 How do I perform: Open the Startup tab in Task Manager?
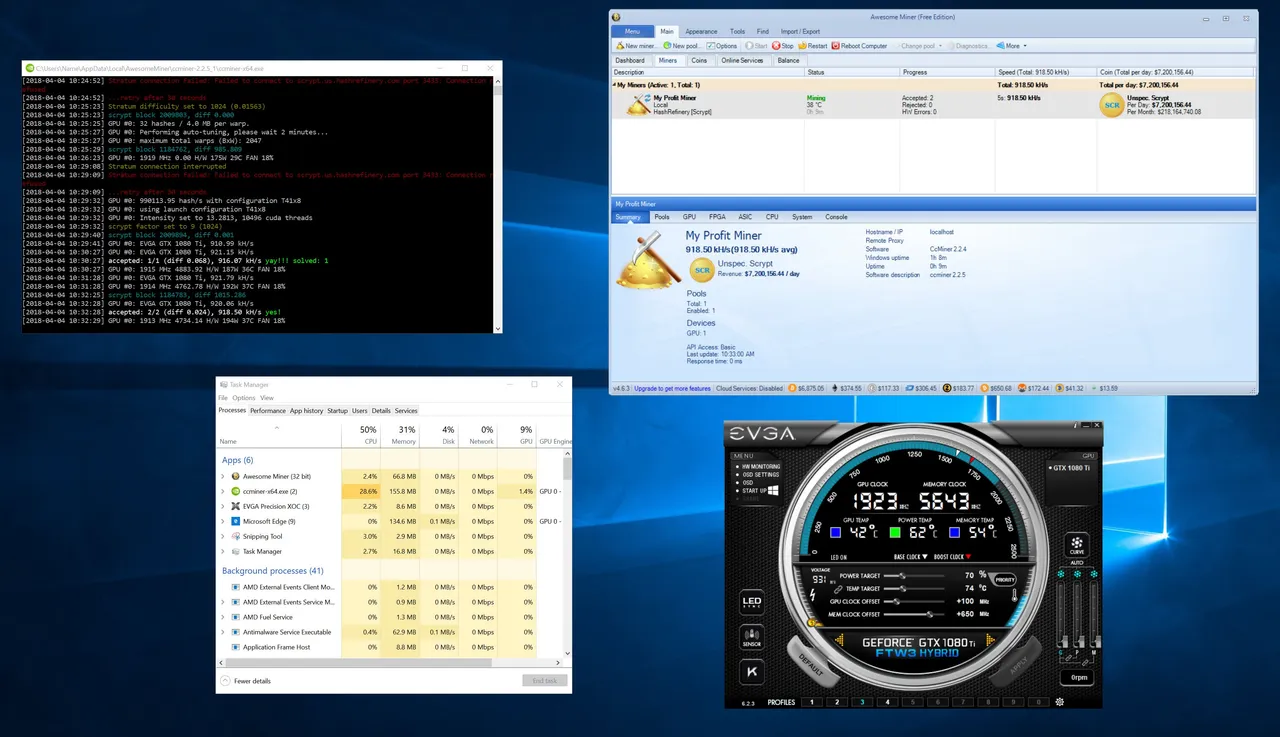(337, 411)
